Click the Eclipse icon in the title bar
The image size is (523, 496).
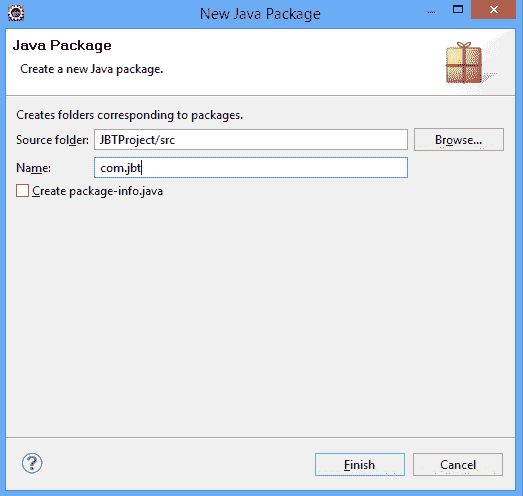[16, 13]
